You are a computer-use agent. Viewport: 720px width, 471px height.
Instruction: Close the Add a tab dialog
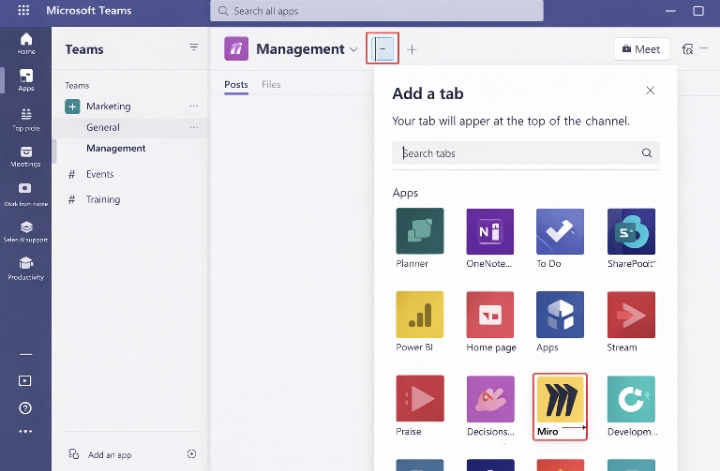650,91
